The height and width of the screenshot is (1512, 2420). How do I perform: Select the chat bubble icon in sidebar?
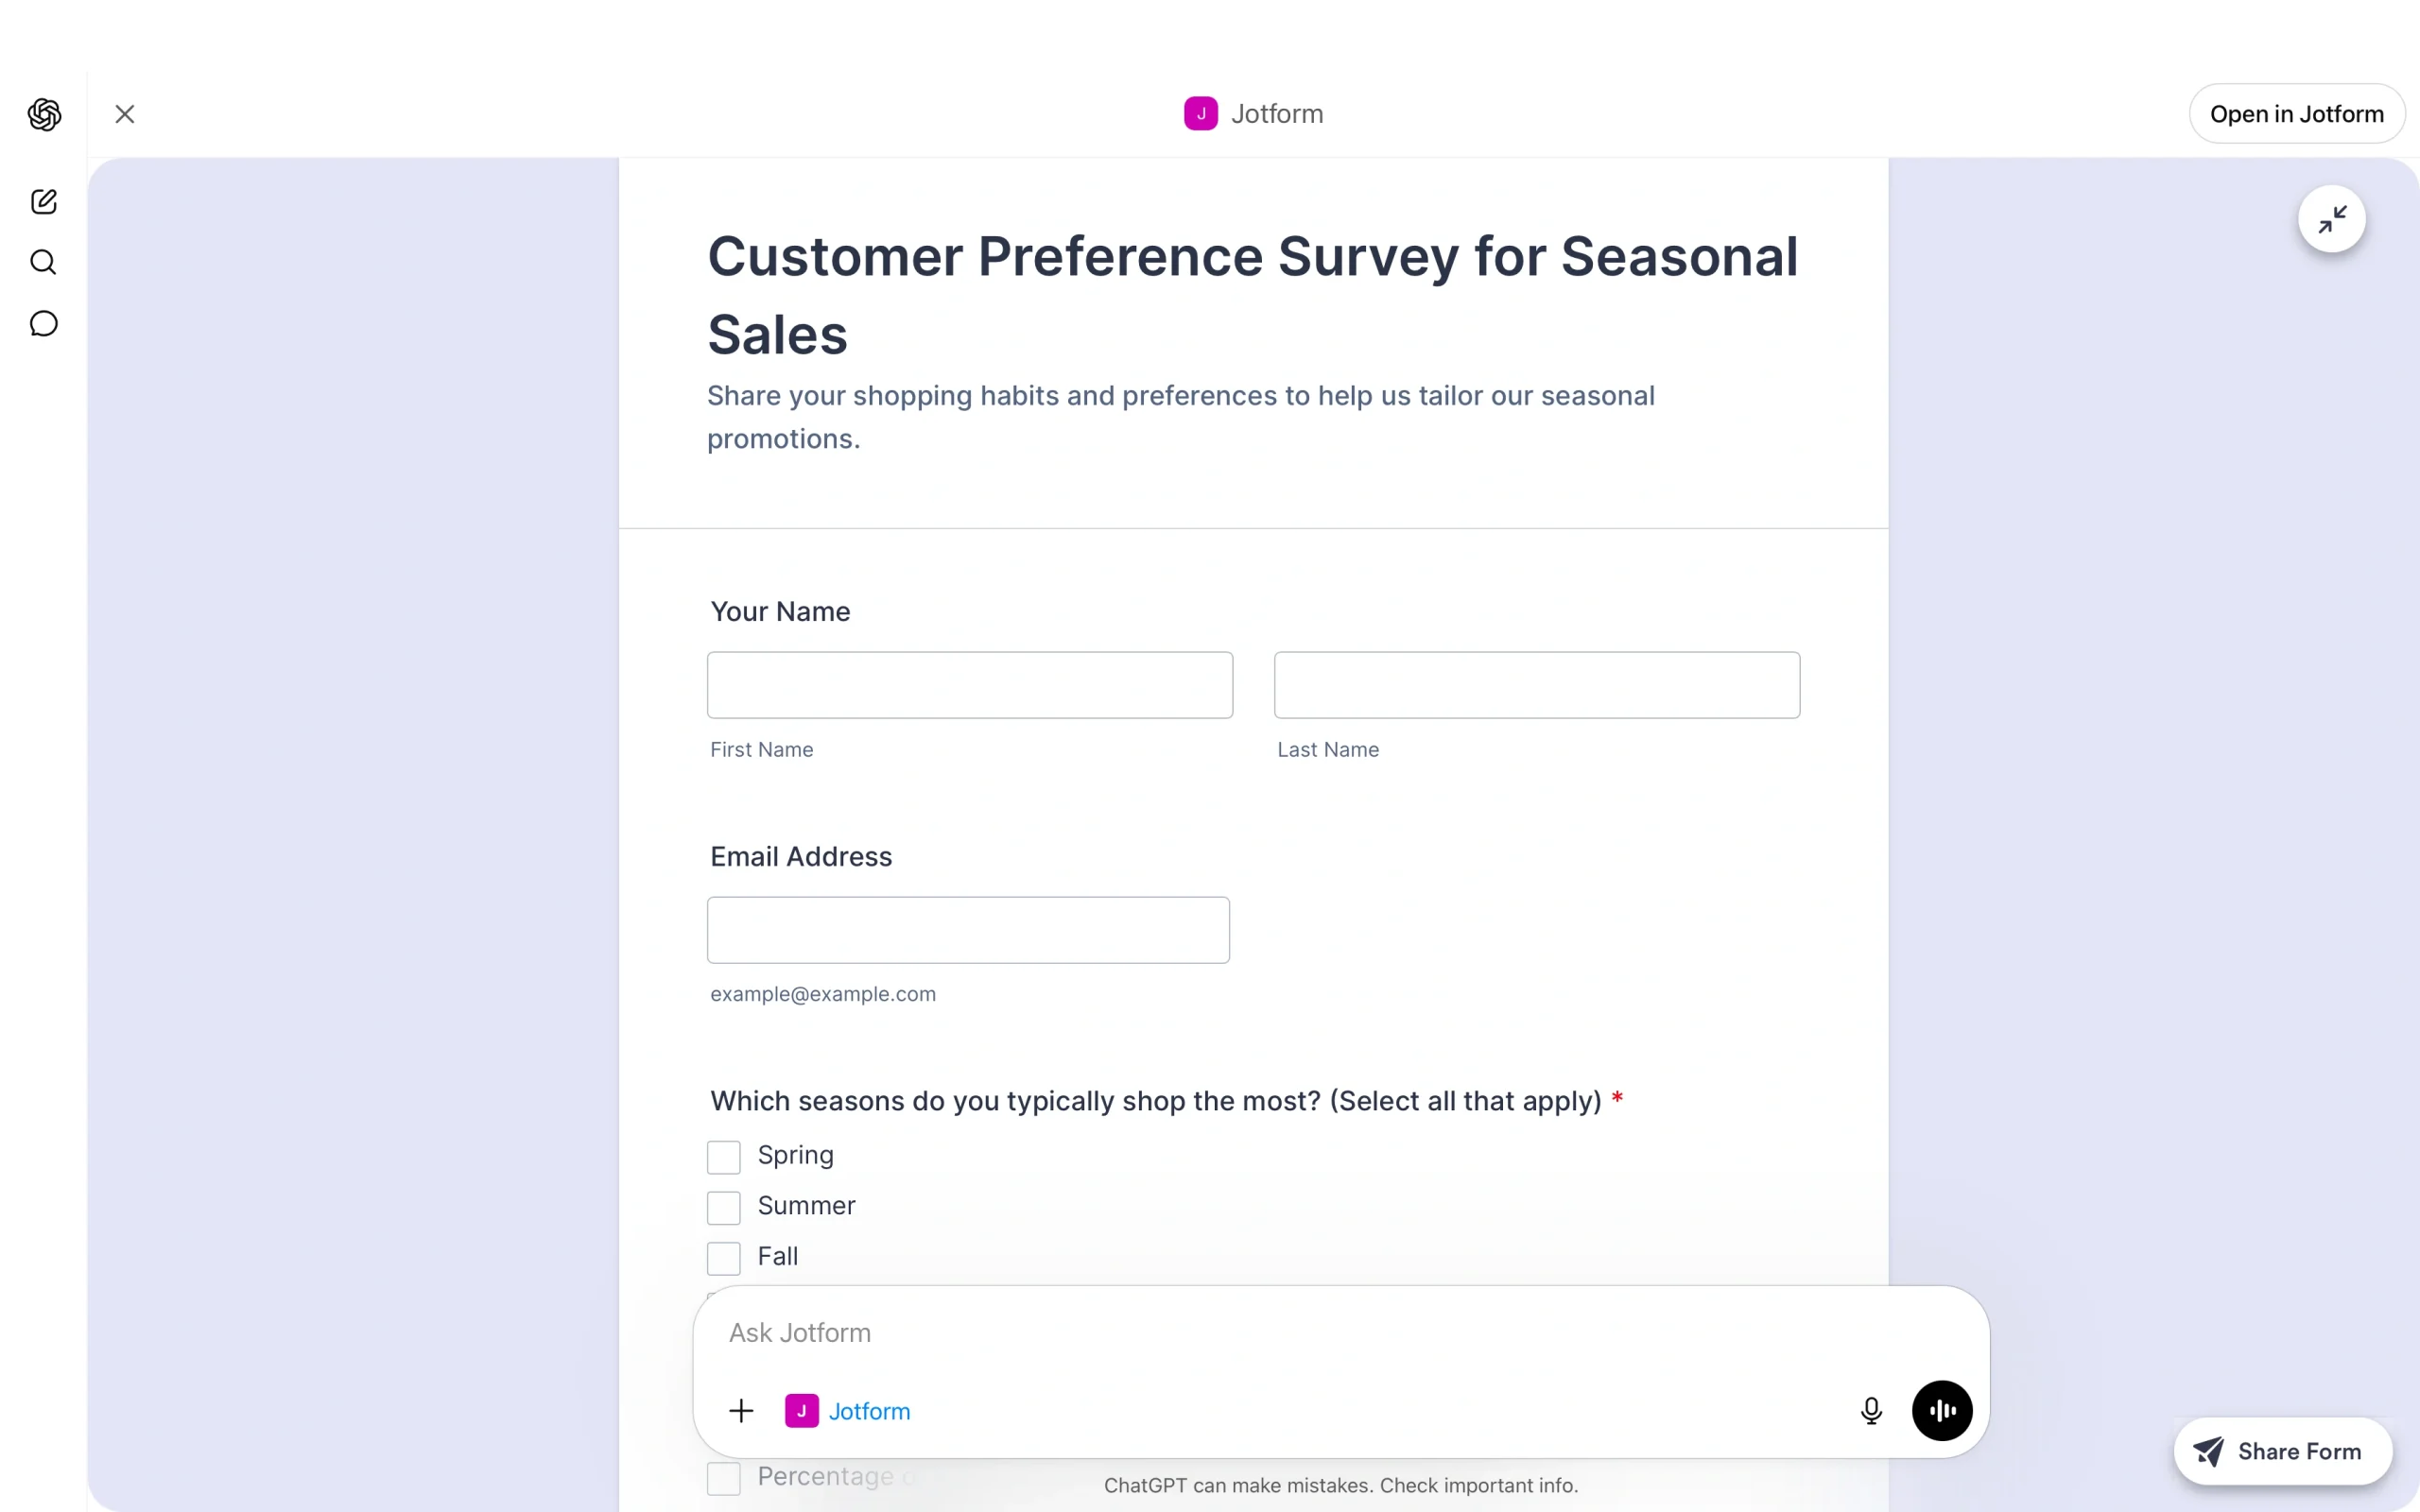pyautogui.click(x=43, y=323)
